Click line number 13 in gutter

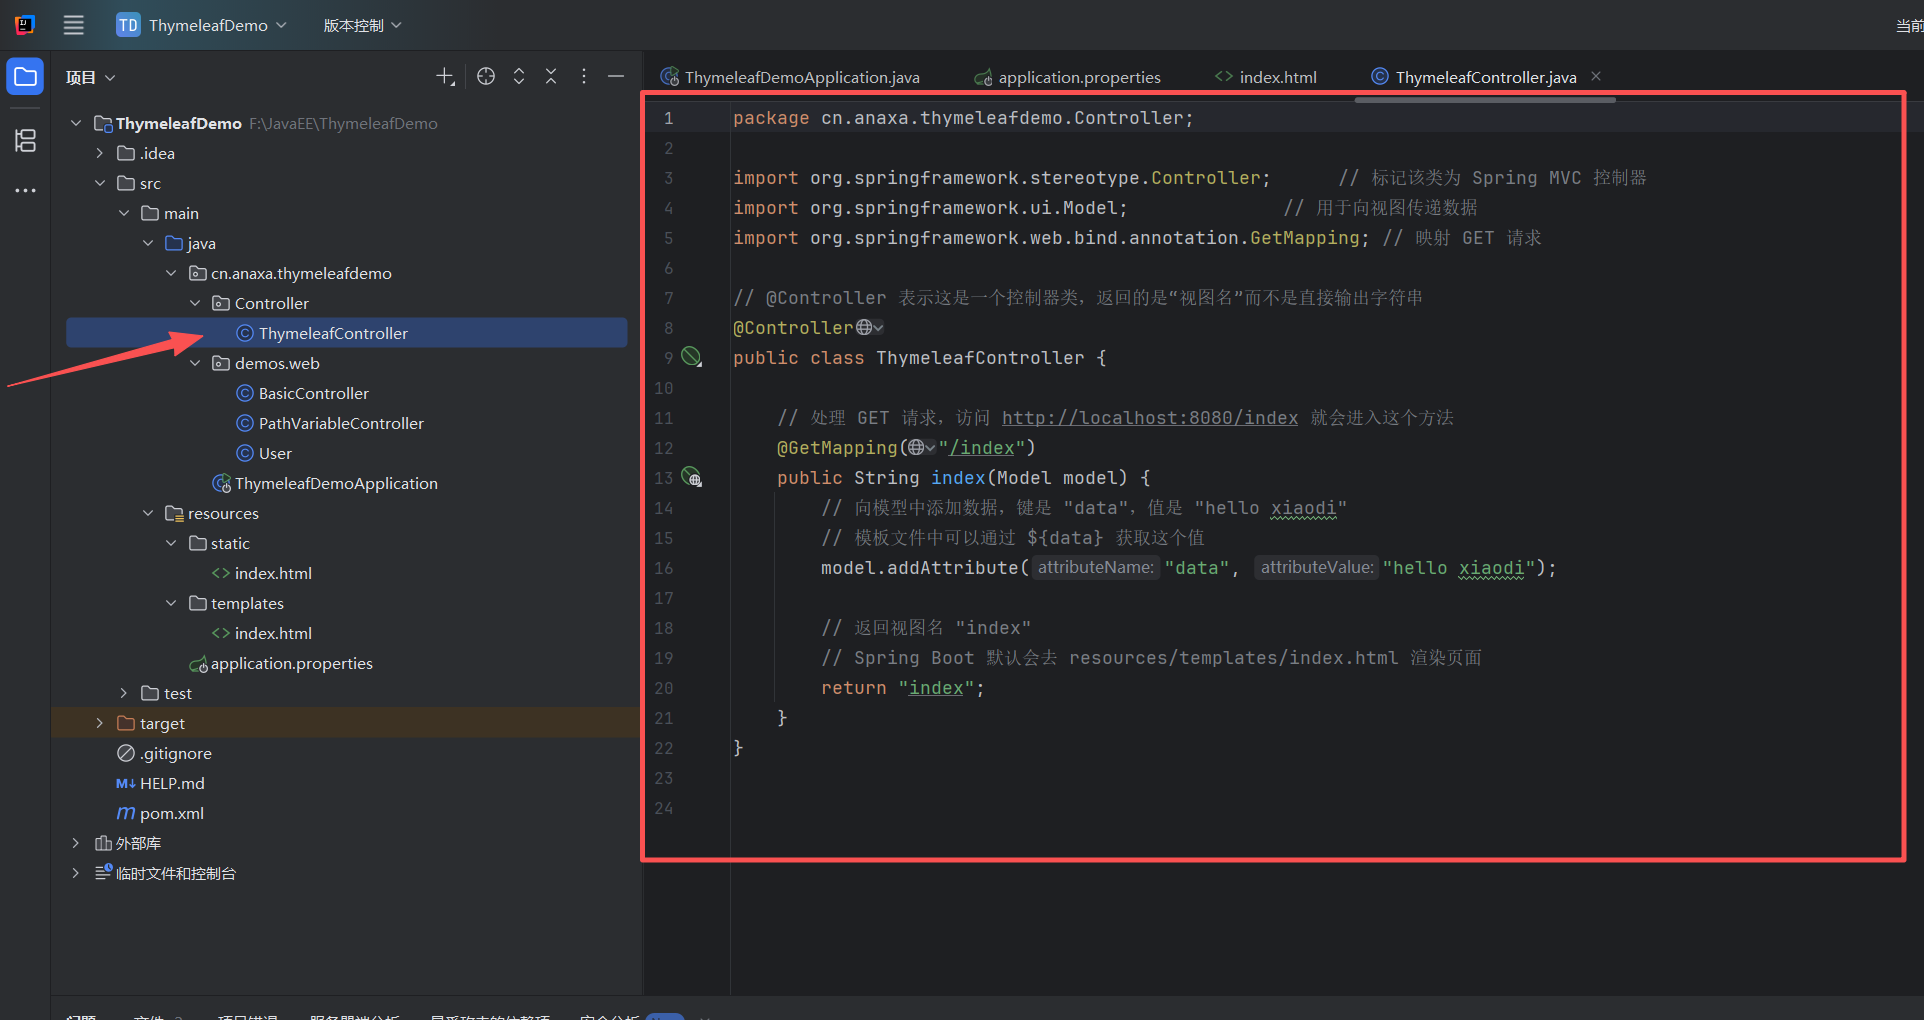[664, 478]
